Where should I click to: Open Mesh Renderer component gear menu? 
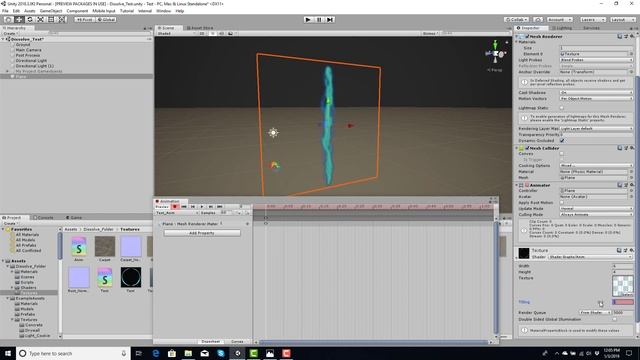coord(632,36)
